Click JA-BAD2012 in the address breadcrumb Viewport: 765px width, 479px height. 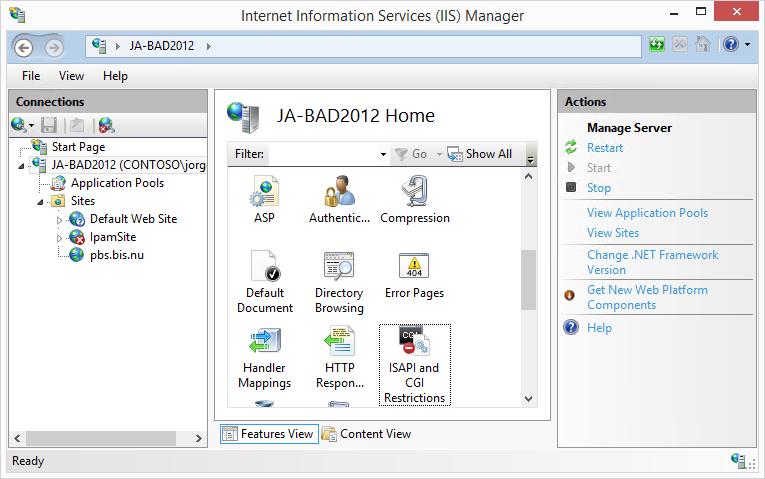pos(161,46)
